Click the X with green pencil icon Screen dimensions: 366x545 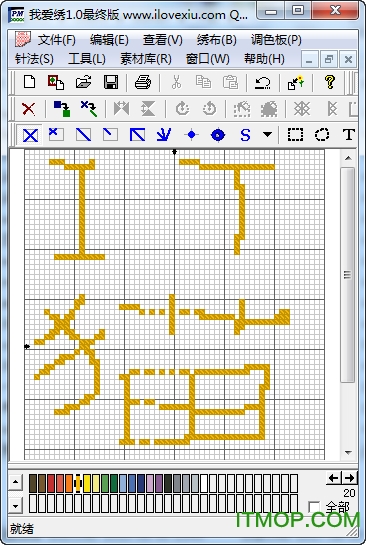point(89,109)
